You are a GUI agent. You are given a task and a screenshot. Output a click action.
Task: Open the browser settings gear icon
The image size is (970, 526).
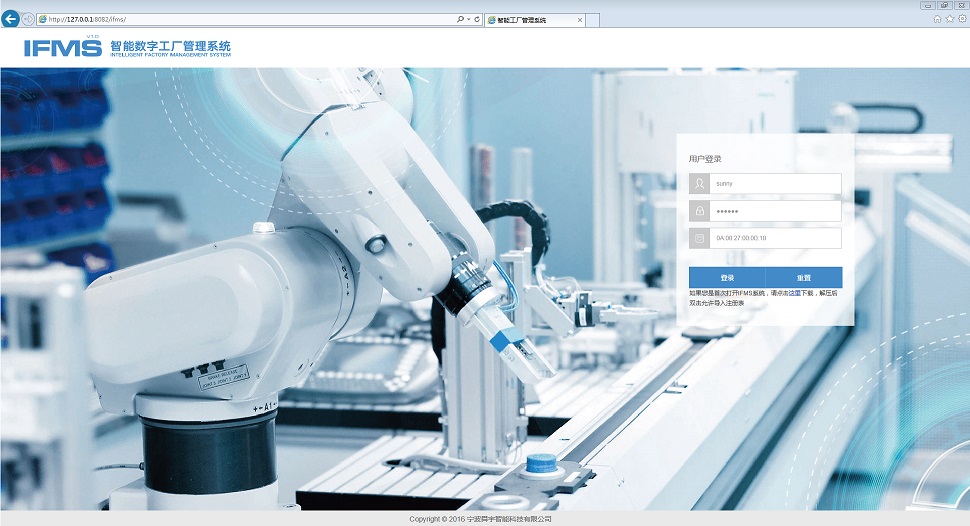tap(962, 18)
